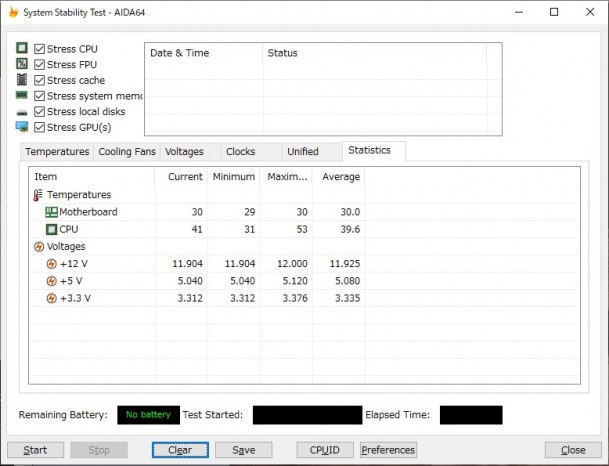Select the CPU temperature row

[68, 229]
